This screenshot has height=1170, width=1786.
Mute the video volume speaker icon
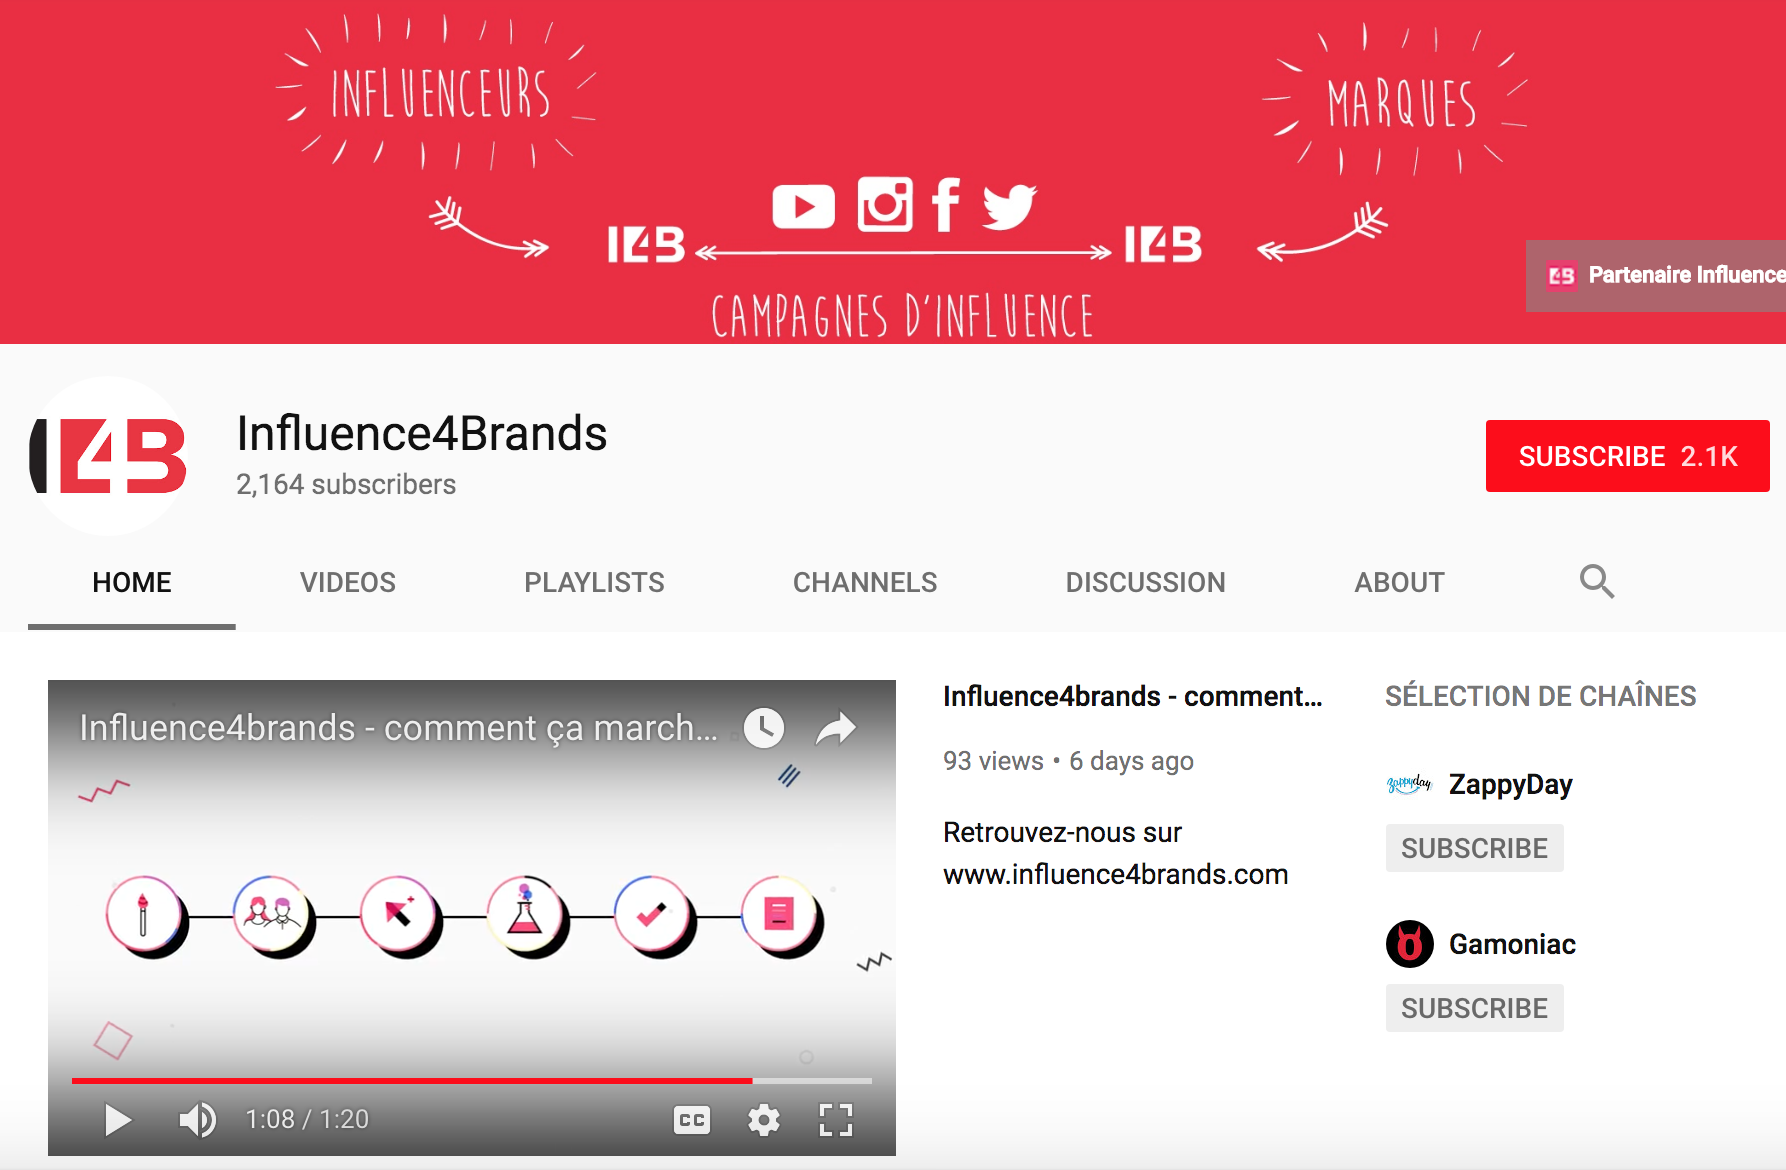click(197, 1120)
